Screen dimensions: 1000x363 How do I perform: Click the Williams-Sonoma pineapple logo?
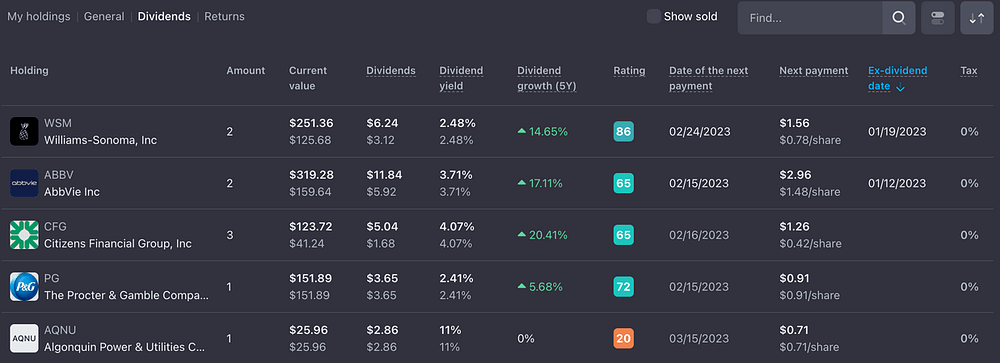tap(24, 131)
